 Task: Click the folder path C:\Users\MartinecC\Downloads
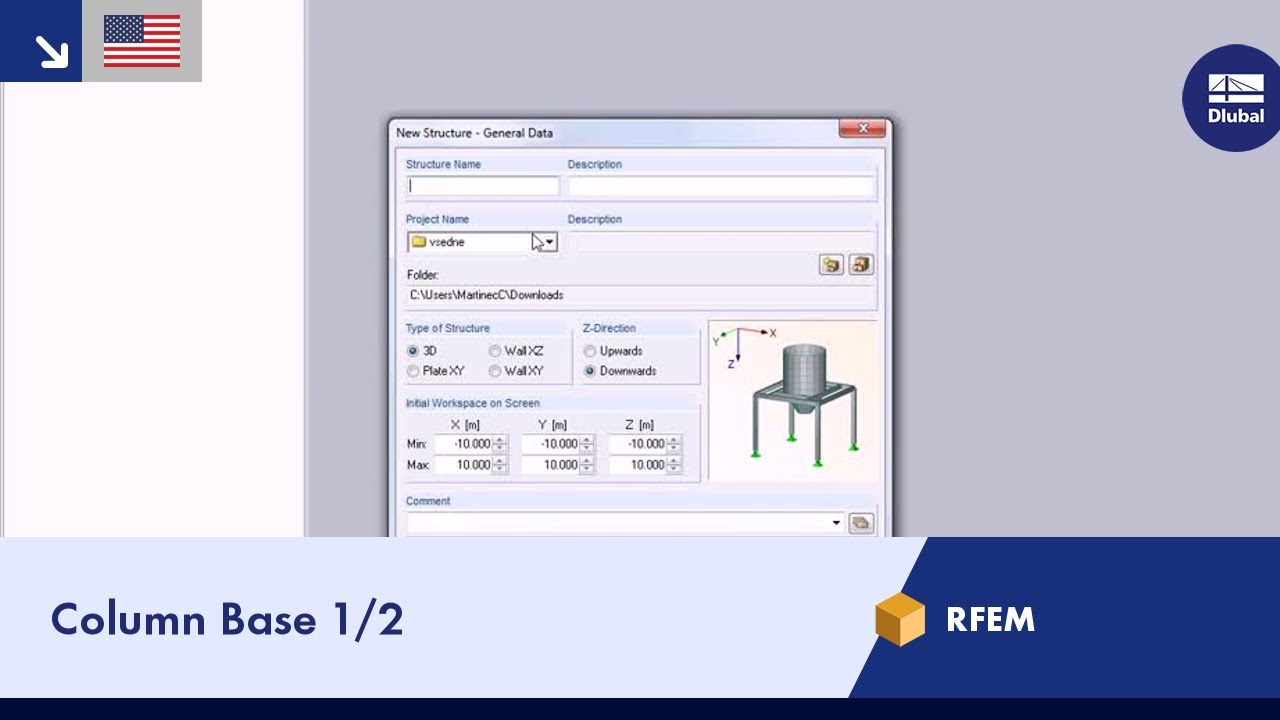pos(486,295)
